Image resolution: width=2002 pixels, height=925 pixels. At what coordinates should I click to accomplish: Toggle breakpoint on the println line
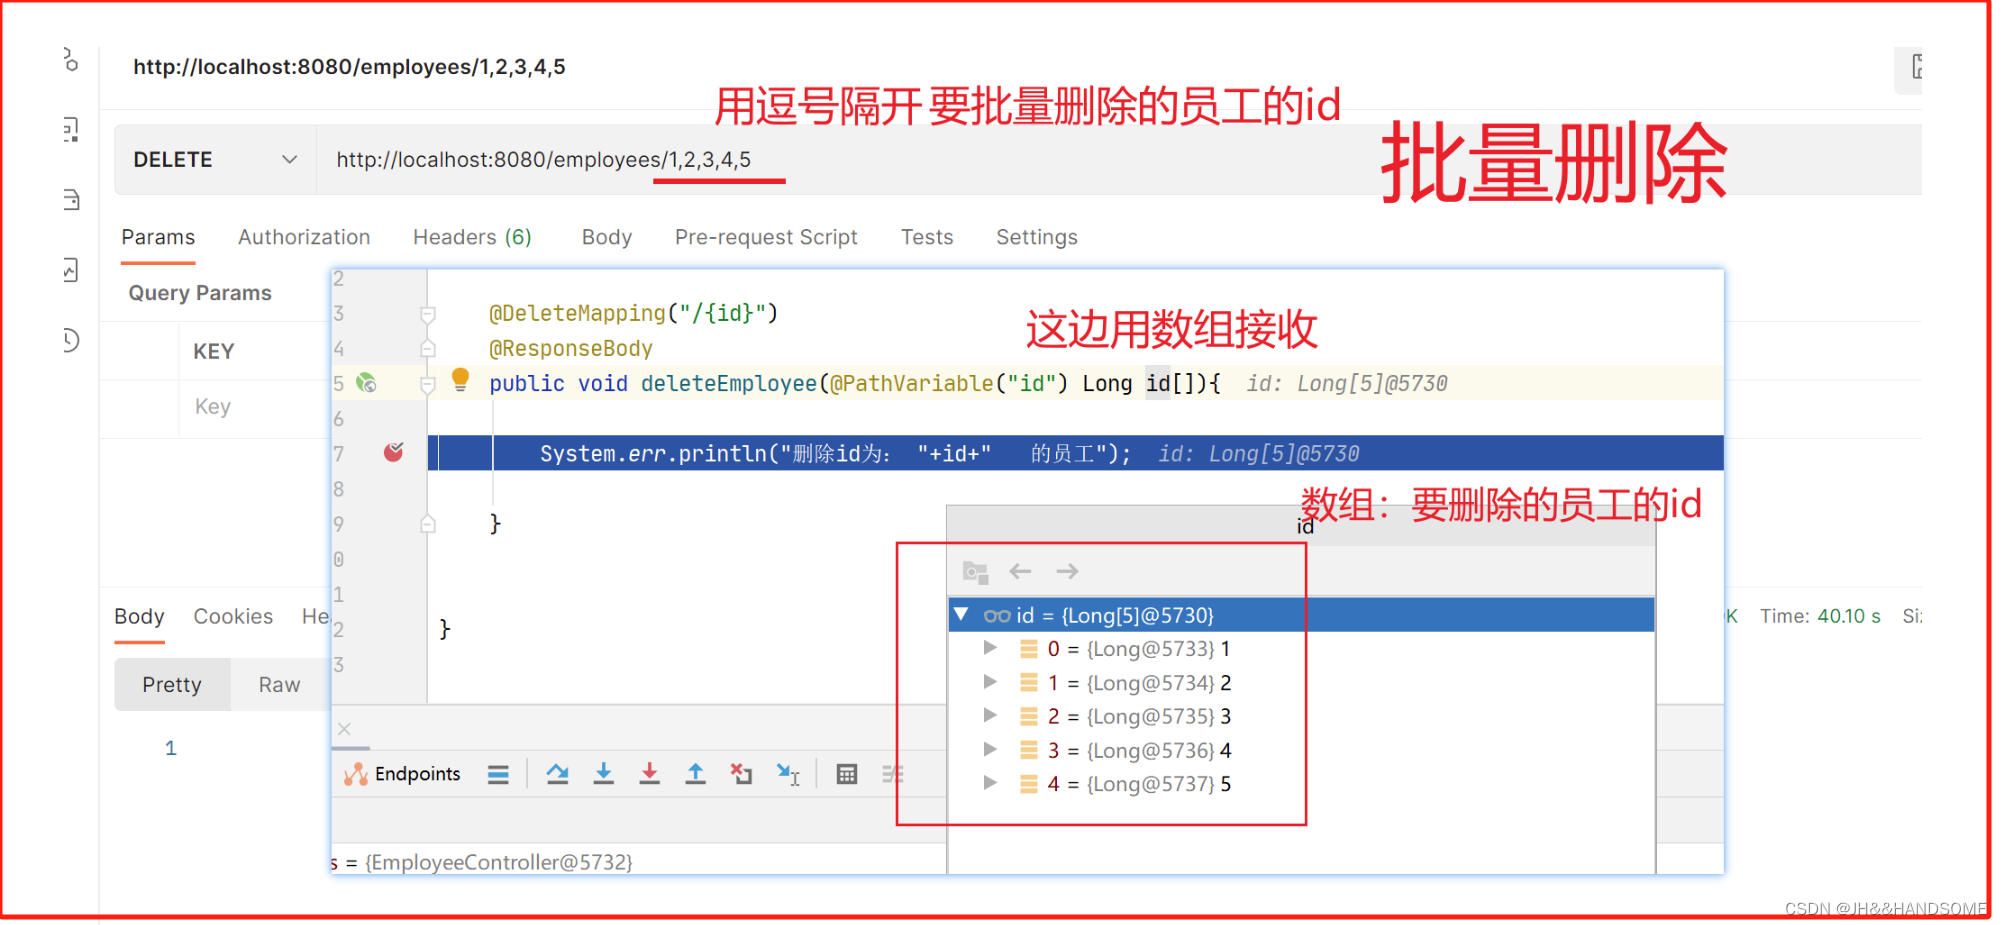point(393,453)
